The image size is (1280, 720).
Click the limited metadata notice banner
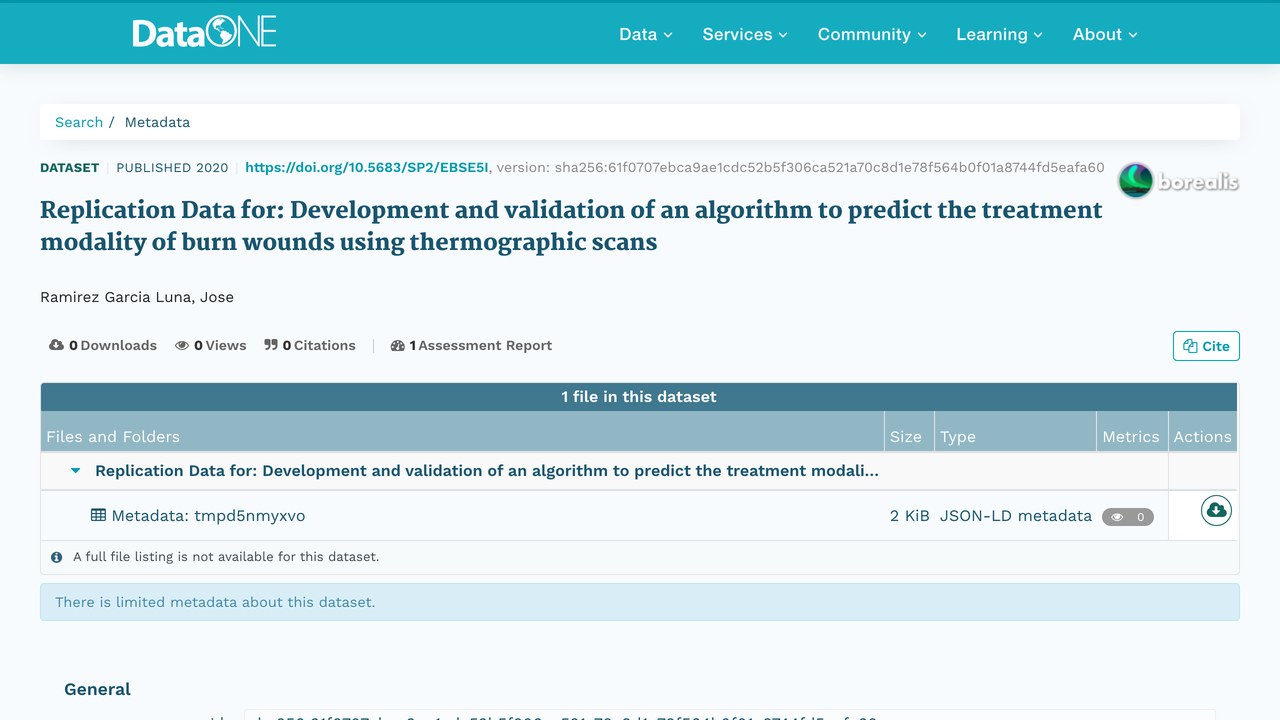coord(640,602)
